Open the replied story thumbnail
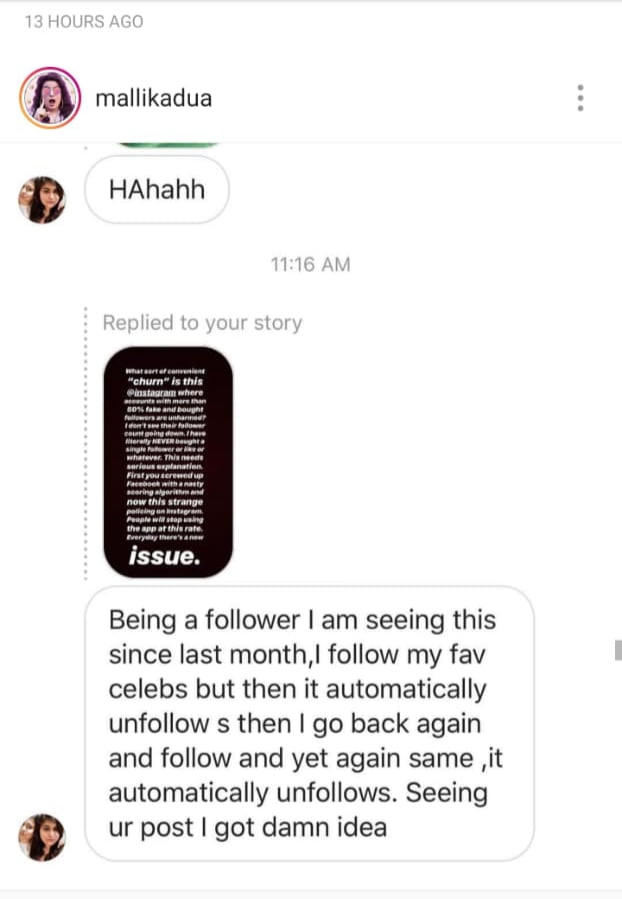 pyautogui.click(x=168, y=460)
